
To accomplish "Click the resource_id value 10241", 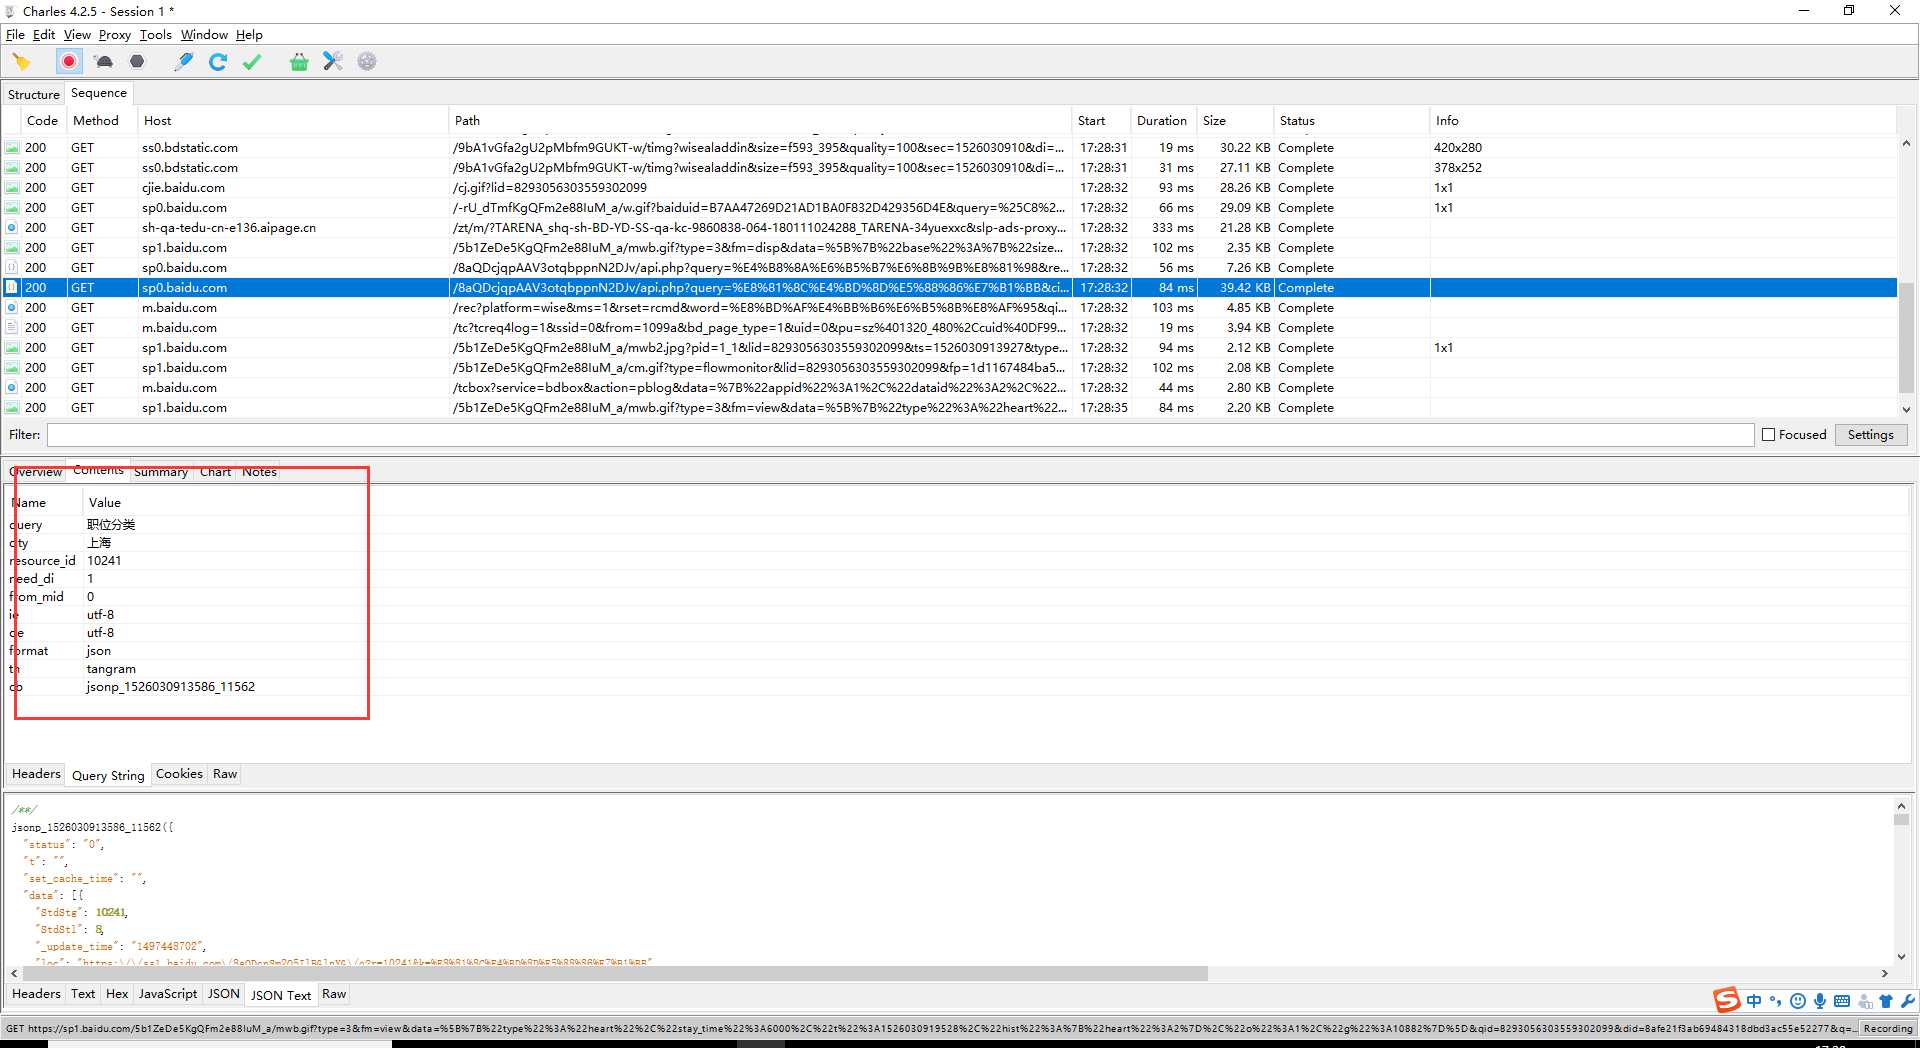I will 104,561.
